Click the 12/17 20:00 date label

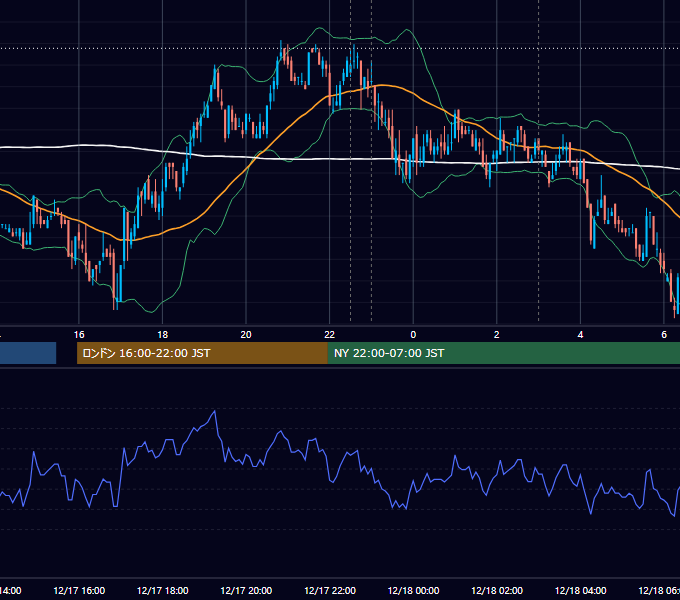(x=246, y=590)
